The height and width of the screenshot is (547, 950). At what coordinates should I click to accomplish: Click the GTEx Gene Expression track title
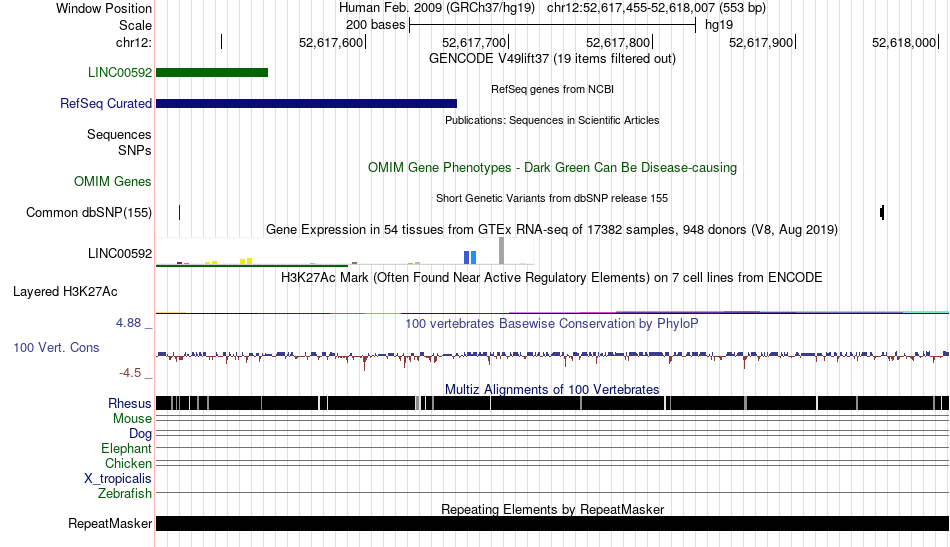(553, 230)
